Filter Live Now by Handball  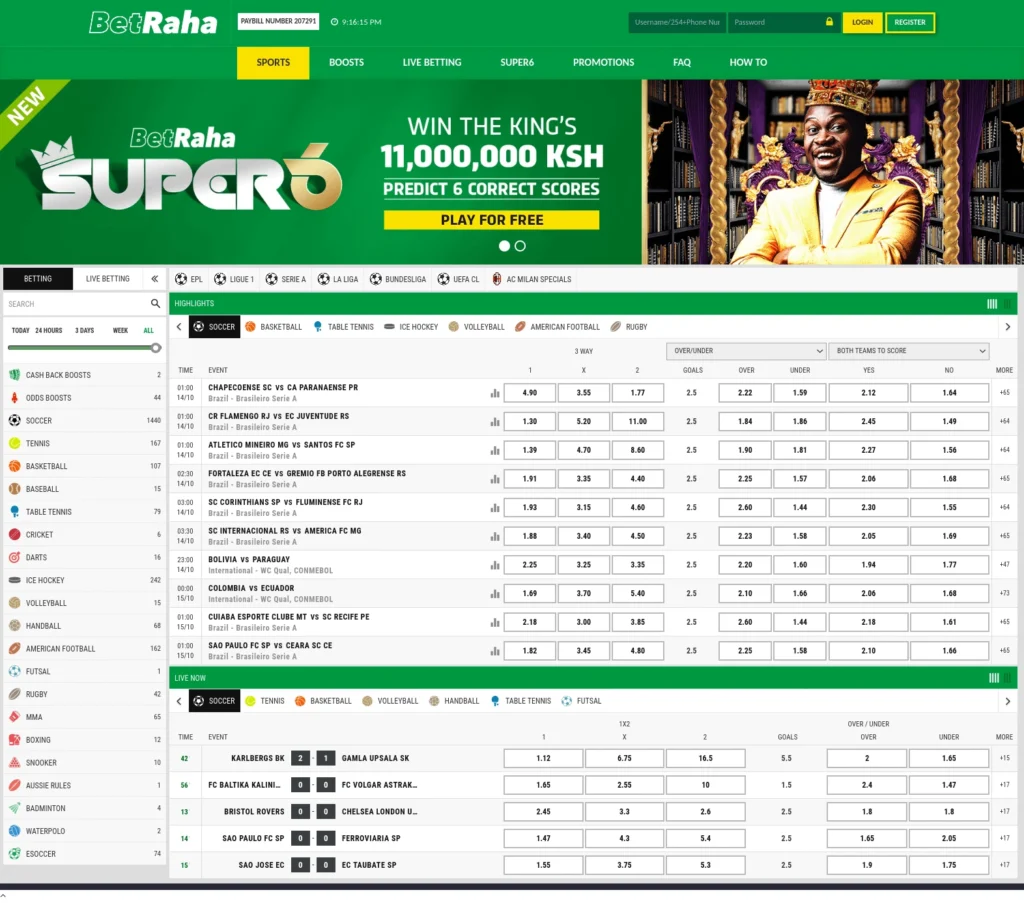pyautogui.click(x=454, y=701)
